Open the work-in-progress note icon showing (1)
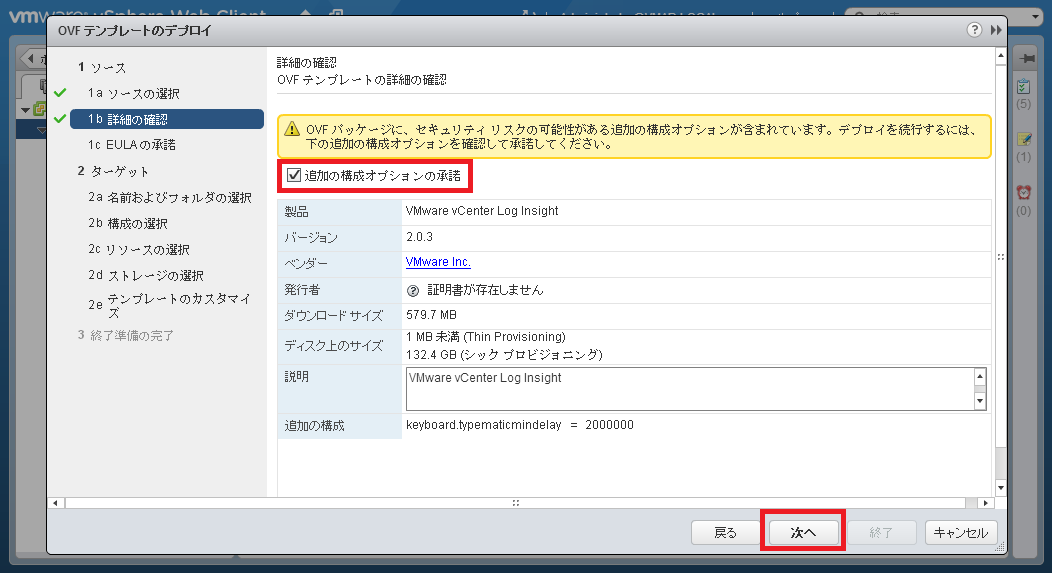 (1024, 140)
